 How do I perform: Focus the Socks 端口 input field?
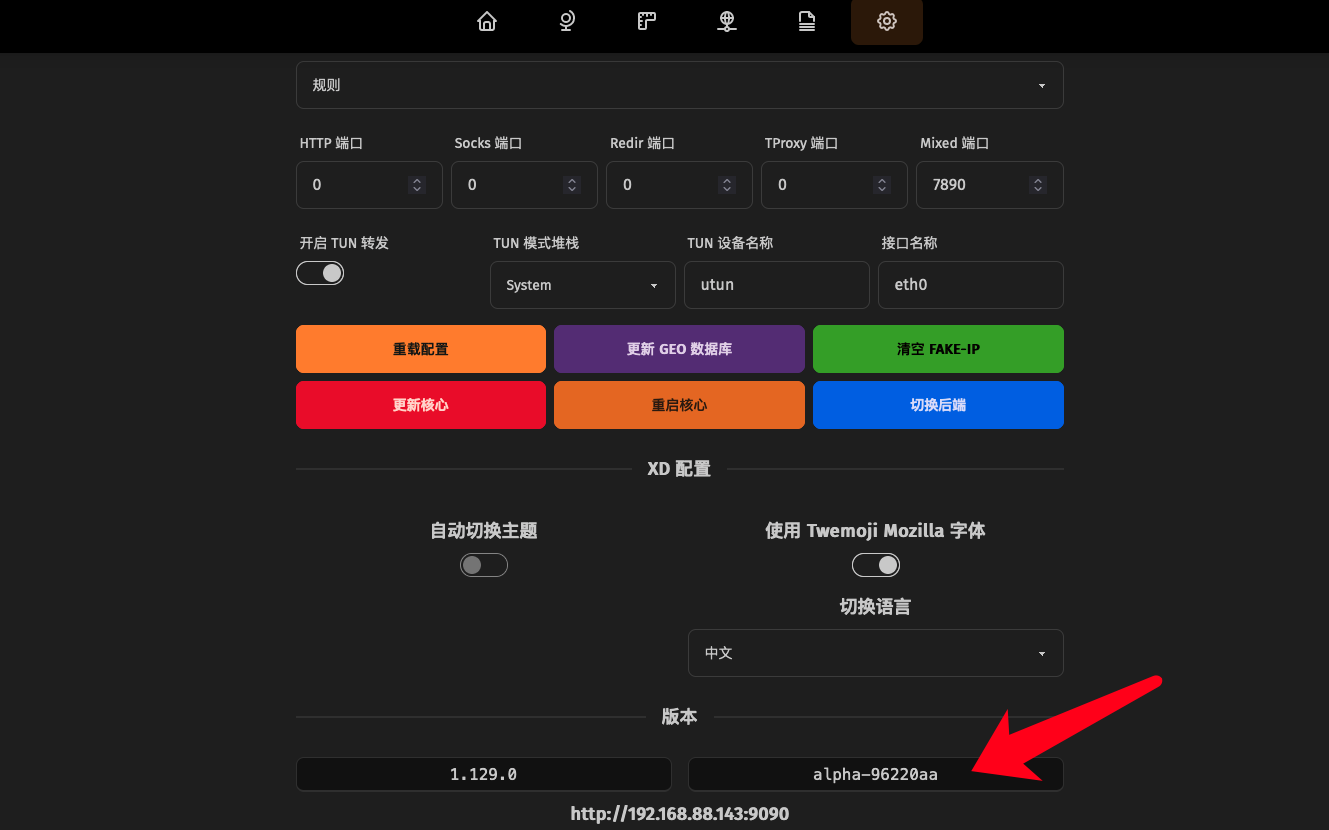click(x=524, y=185)
